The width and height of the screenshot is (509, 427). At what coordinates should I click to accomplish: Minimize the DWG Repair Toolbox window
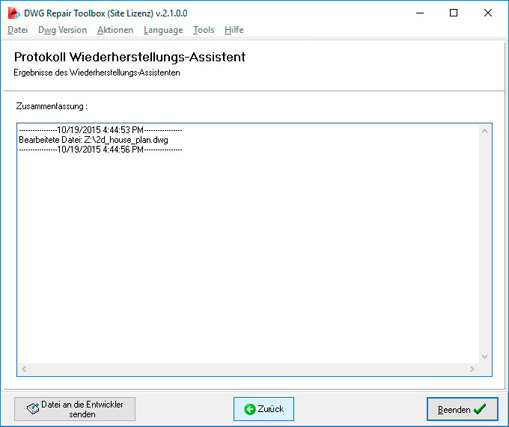420,13
